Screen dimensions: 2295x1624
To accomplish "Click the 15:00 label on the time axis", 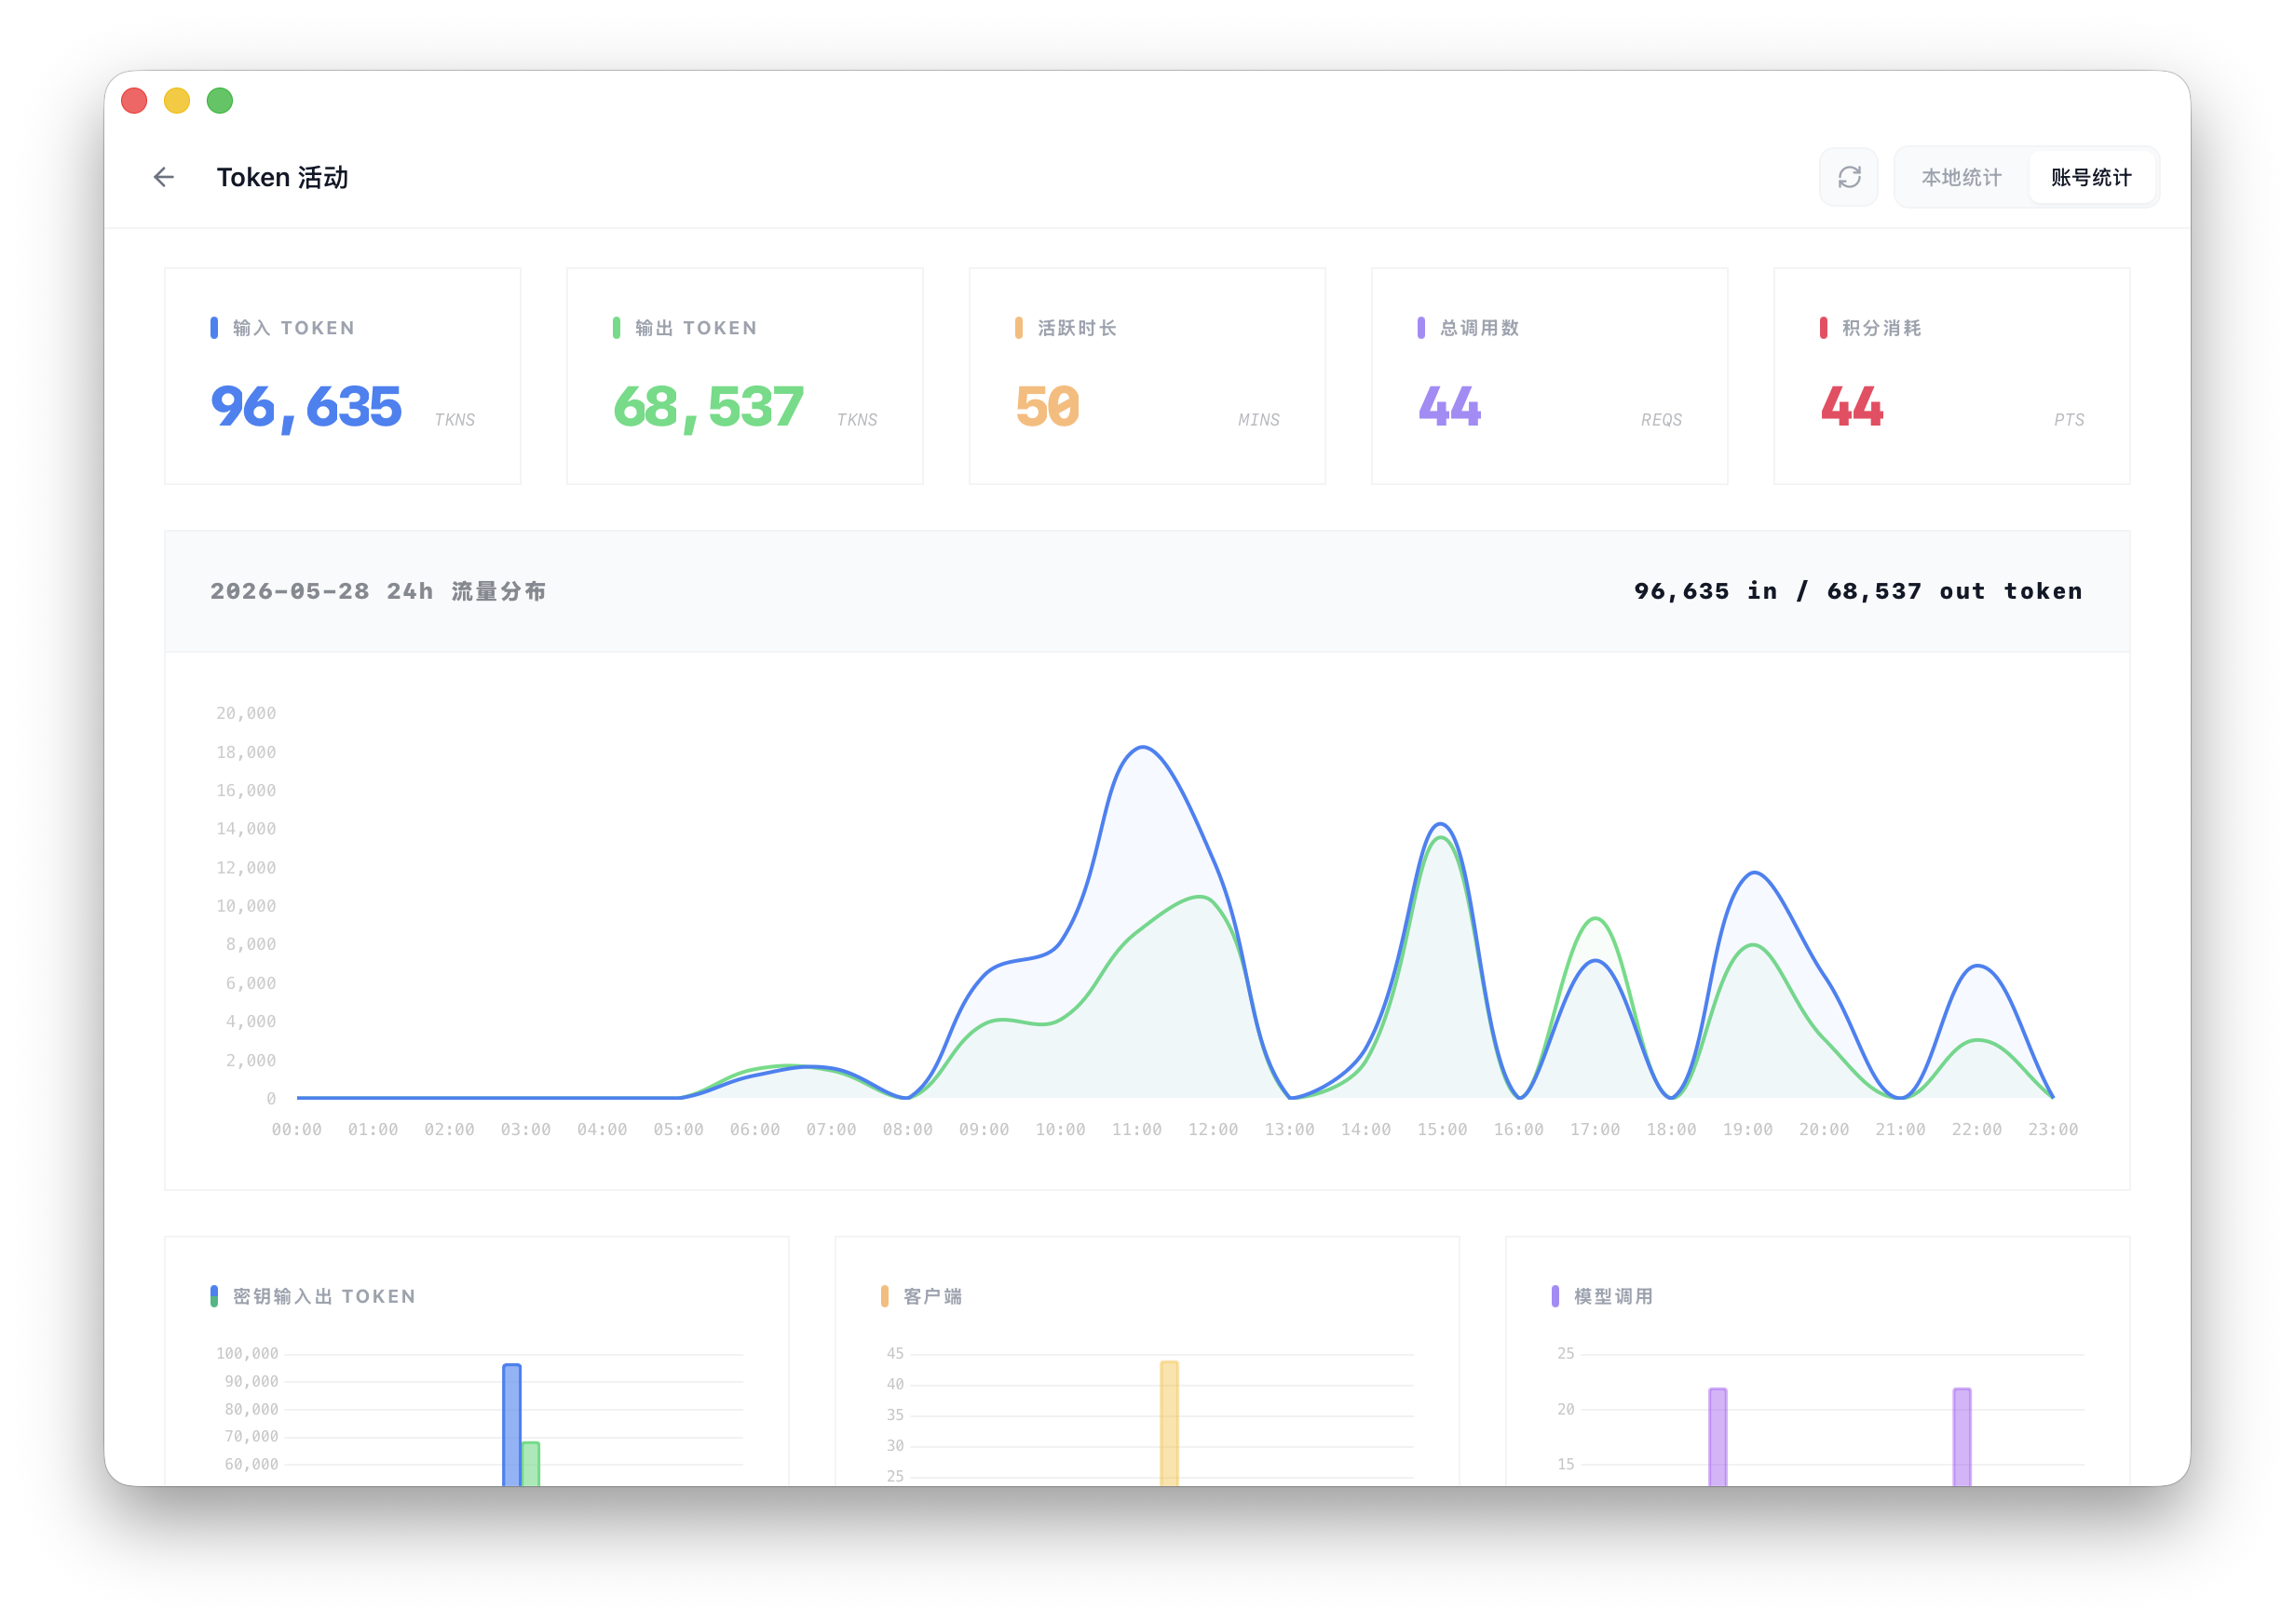I will [x=1442, y=1129].
